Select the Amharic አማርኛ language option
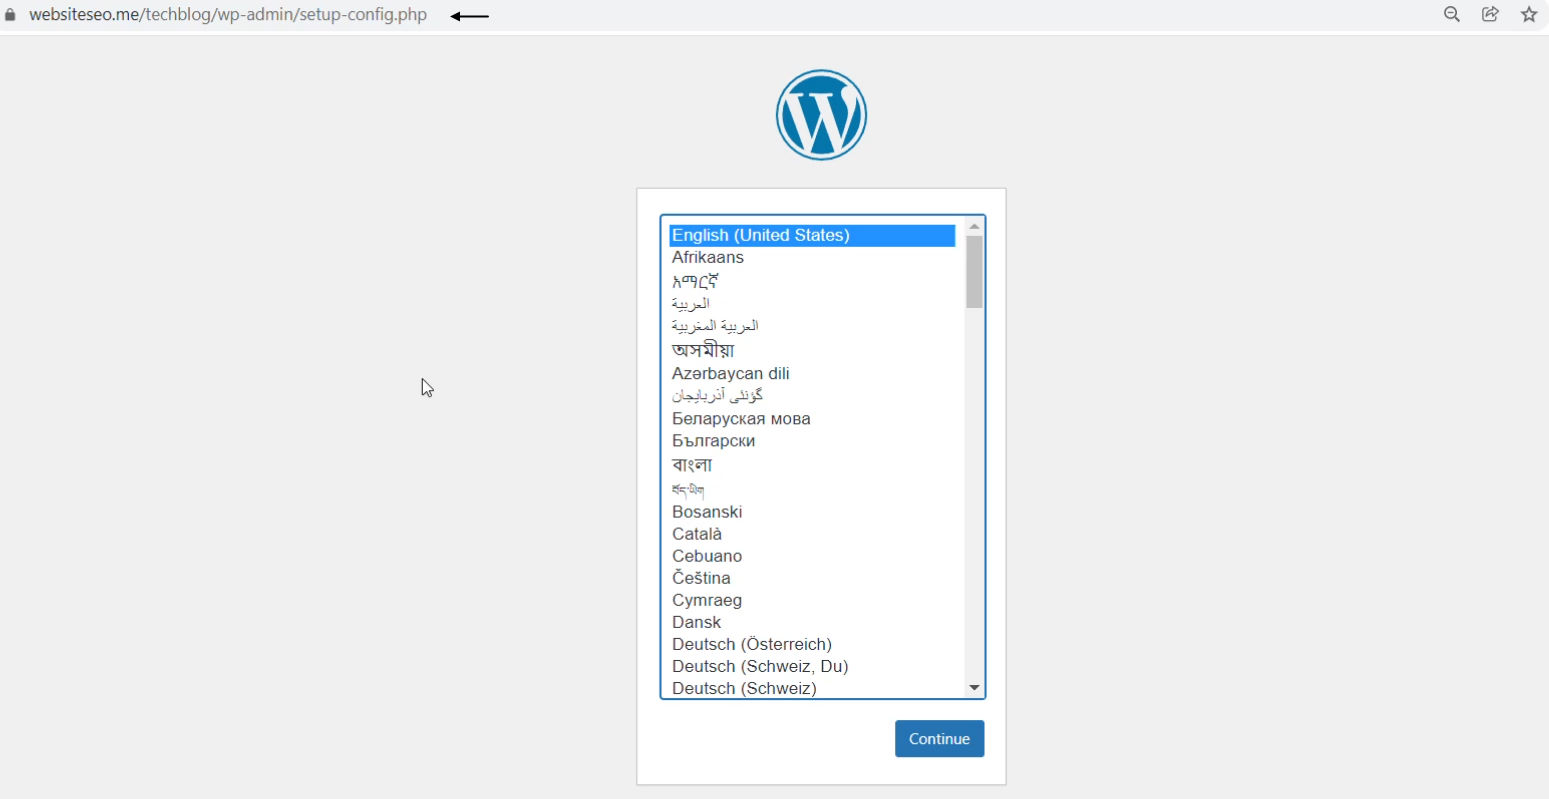This screenshot has height=799, width=1549. 812,281
